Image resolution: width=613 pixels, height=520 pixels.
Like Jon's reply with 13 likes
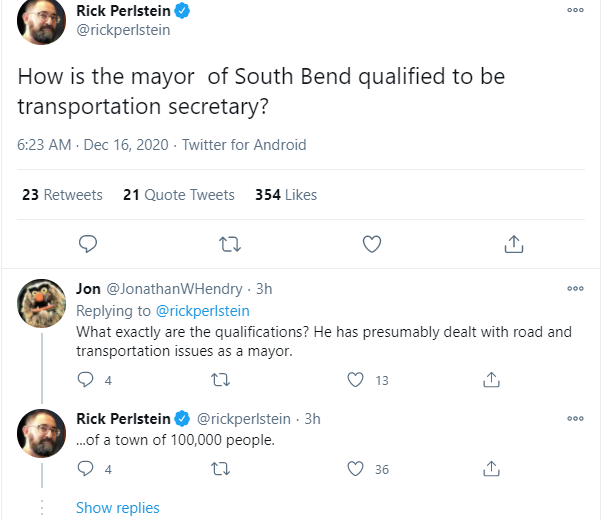pyautogui.click(x=355, y=379)
